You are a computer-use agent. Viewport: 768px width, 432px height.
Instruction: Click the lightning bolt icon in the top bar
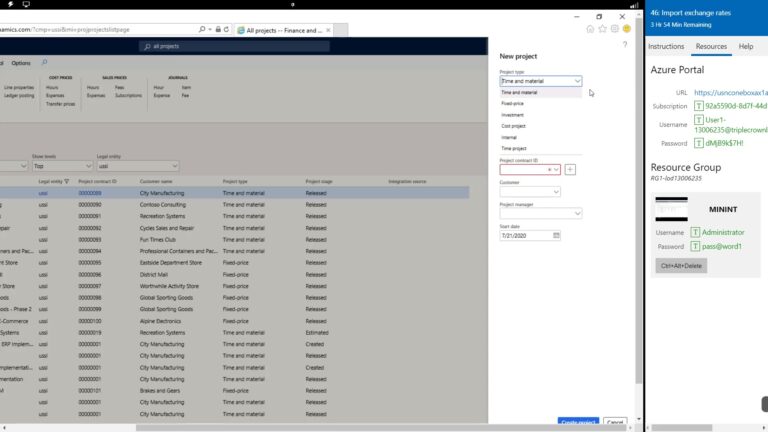(10, 4)
